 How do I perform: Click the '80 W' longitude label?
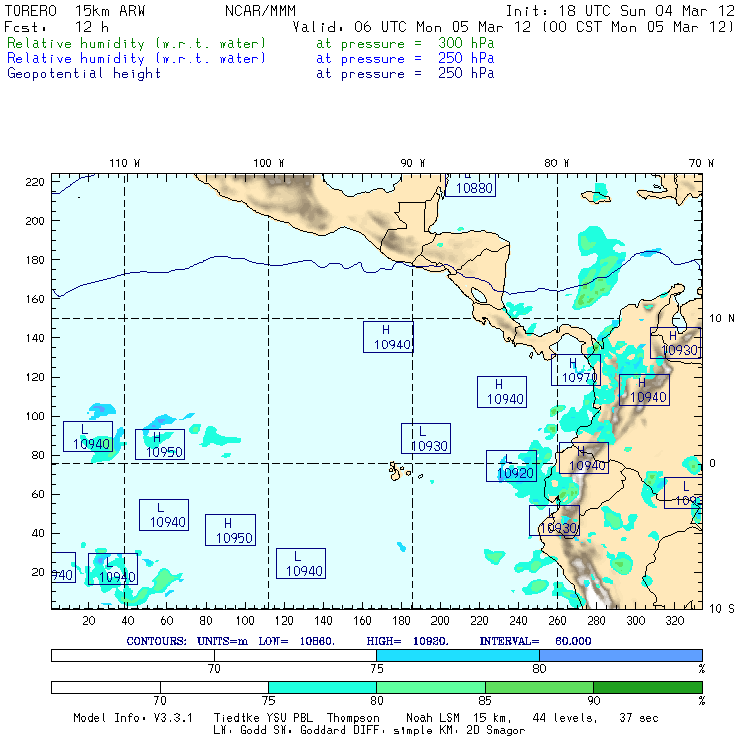click(x=556, y=163)
